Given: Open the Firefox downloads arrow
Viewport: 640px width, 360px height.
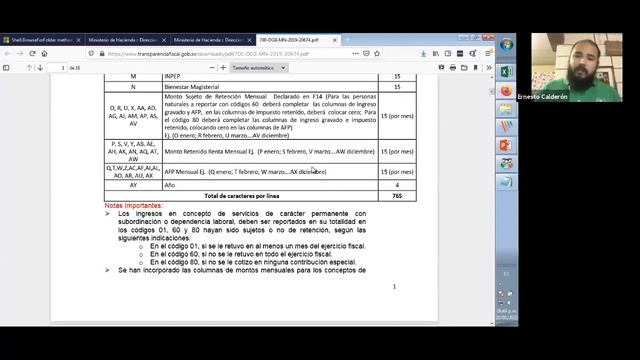Looking at the screenshot, I should [423, 53].
